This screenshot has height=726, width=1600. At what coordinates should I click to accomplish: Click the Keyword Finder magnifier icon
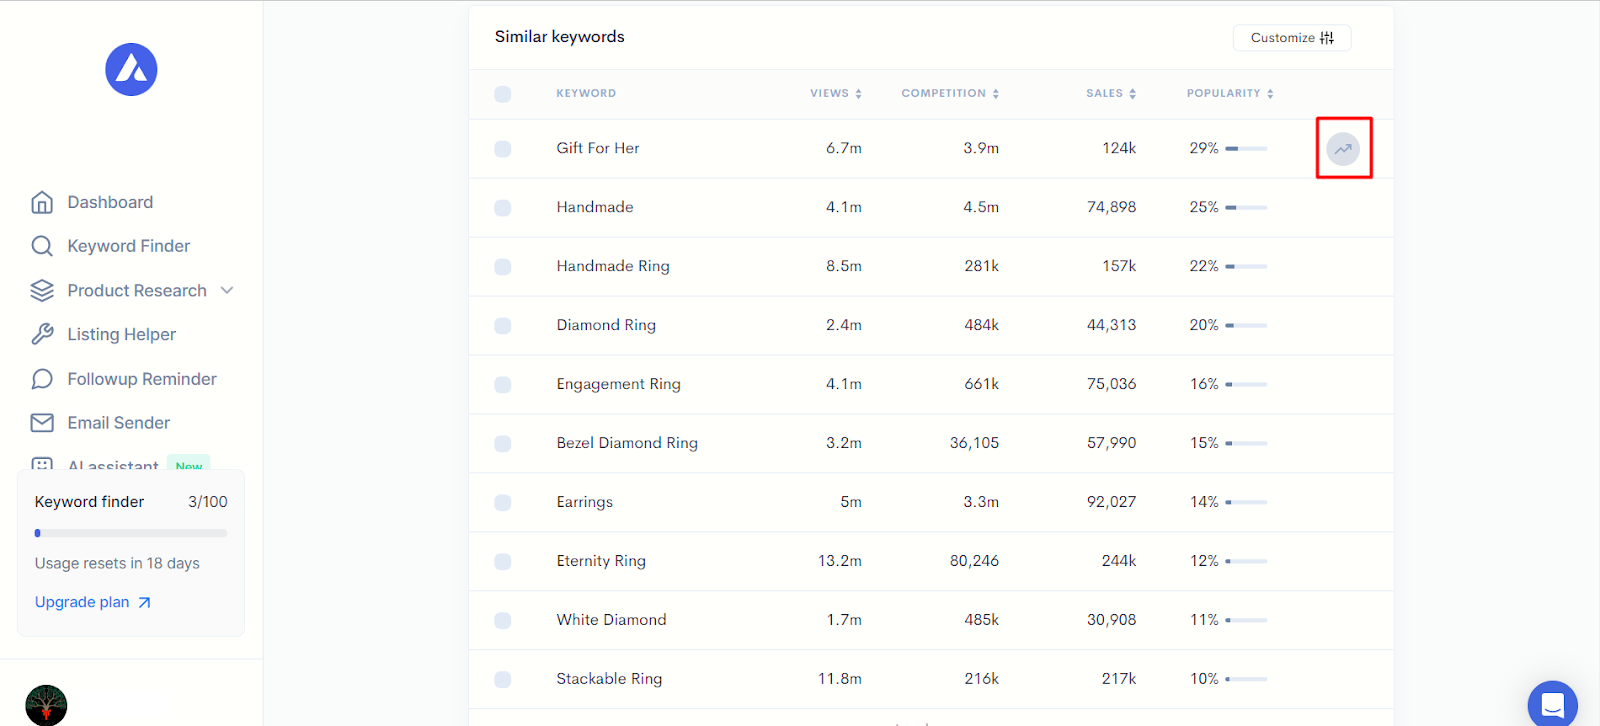tap(42, 246)
